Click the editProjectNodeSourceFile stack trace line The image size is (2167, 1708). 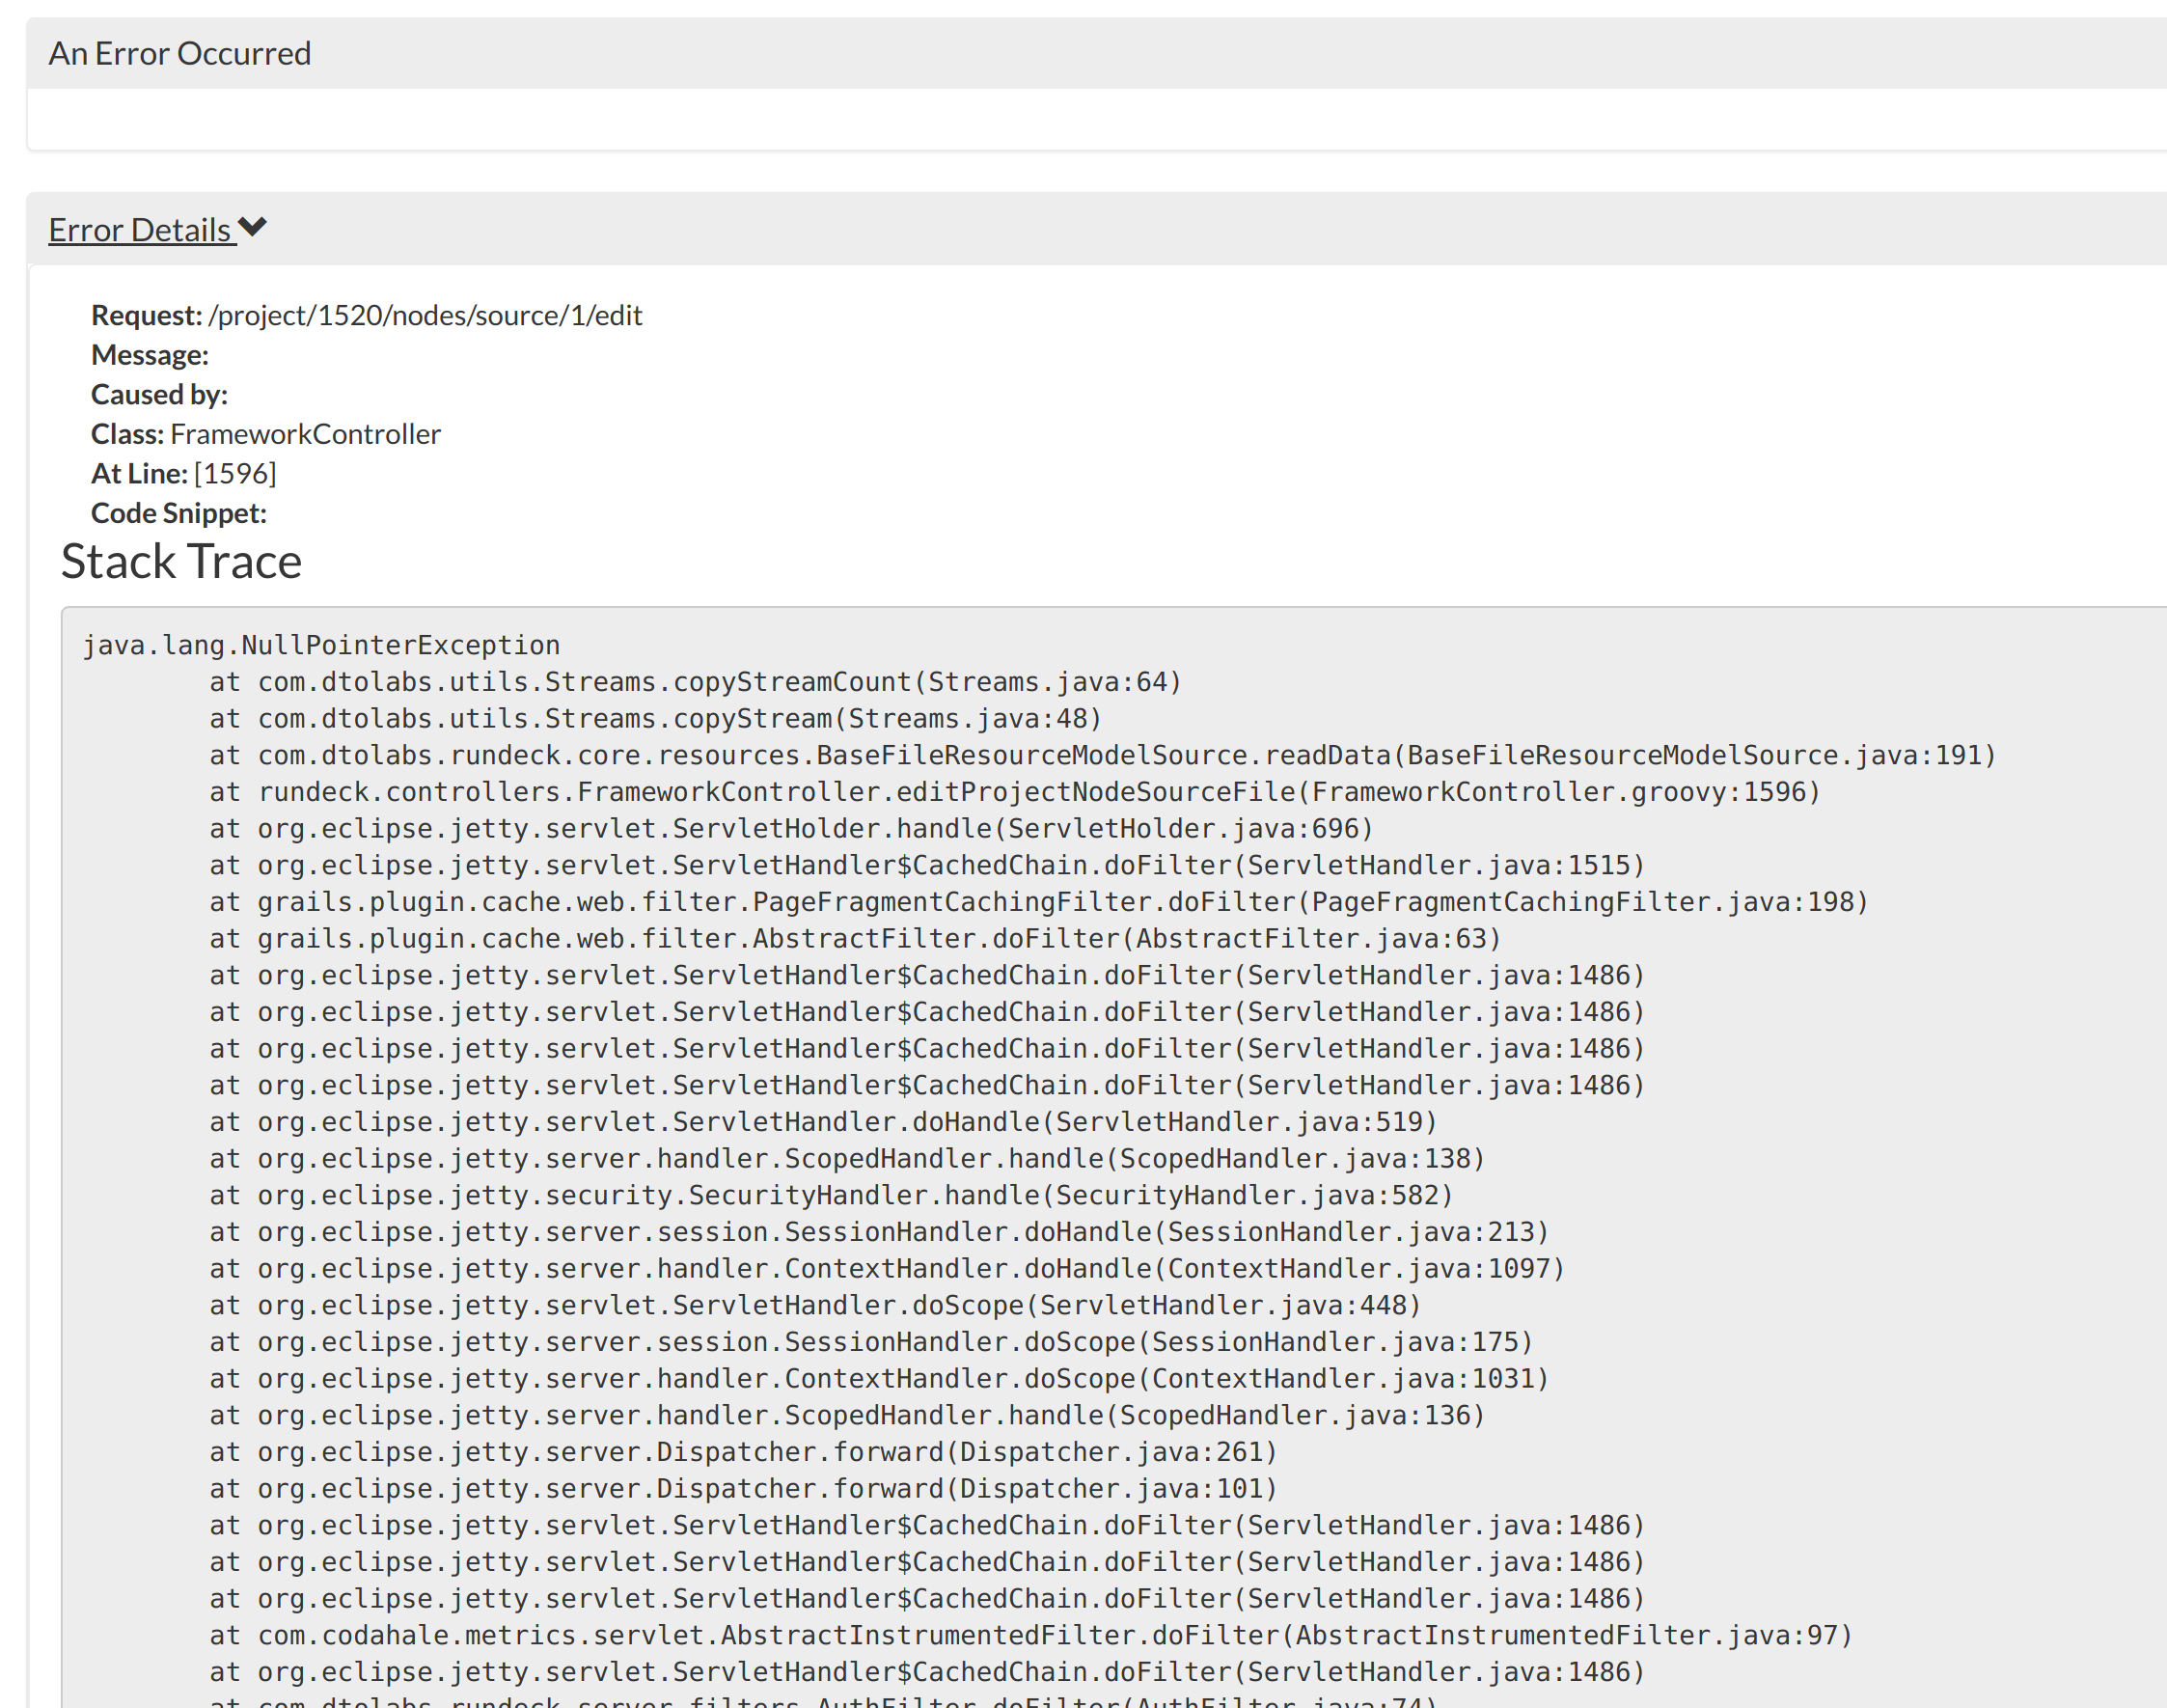(x=1014, y=792)
